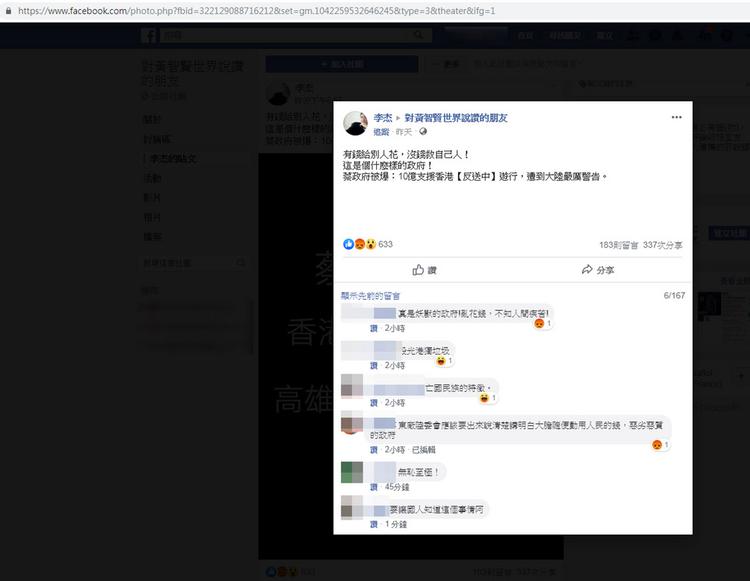750x581 pixels.
Task: Open the author name link 李杰
Action: tap(383, 118)
